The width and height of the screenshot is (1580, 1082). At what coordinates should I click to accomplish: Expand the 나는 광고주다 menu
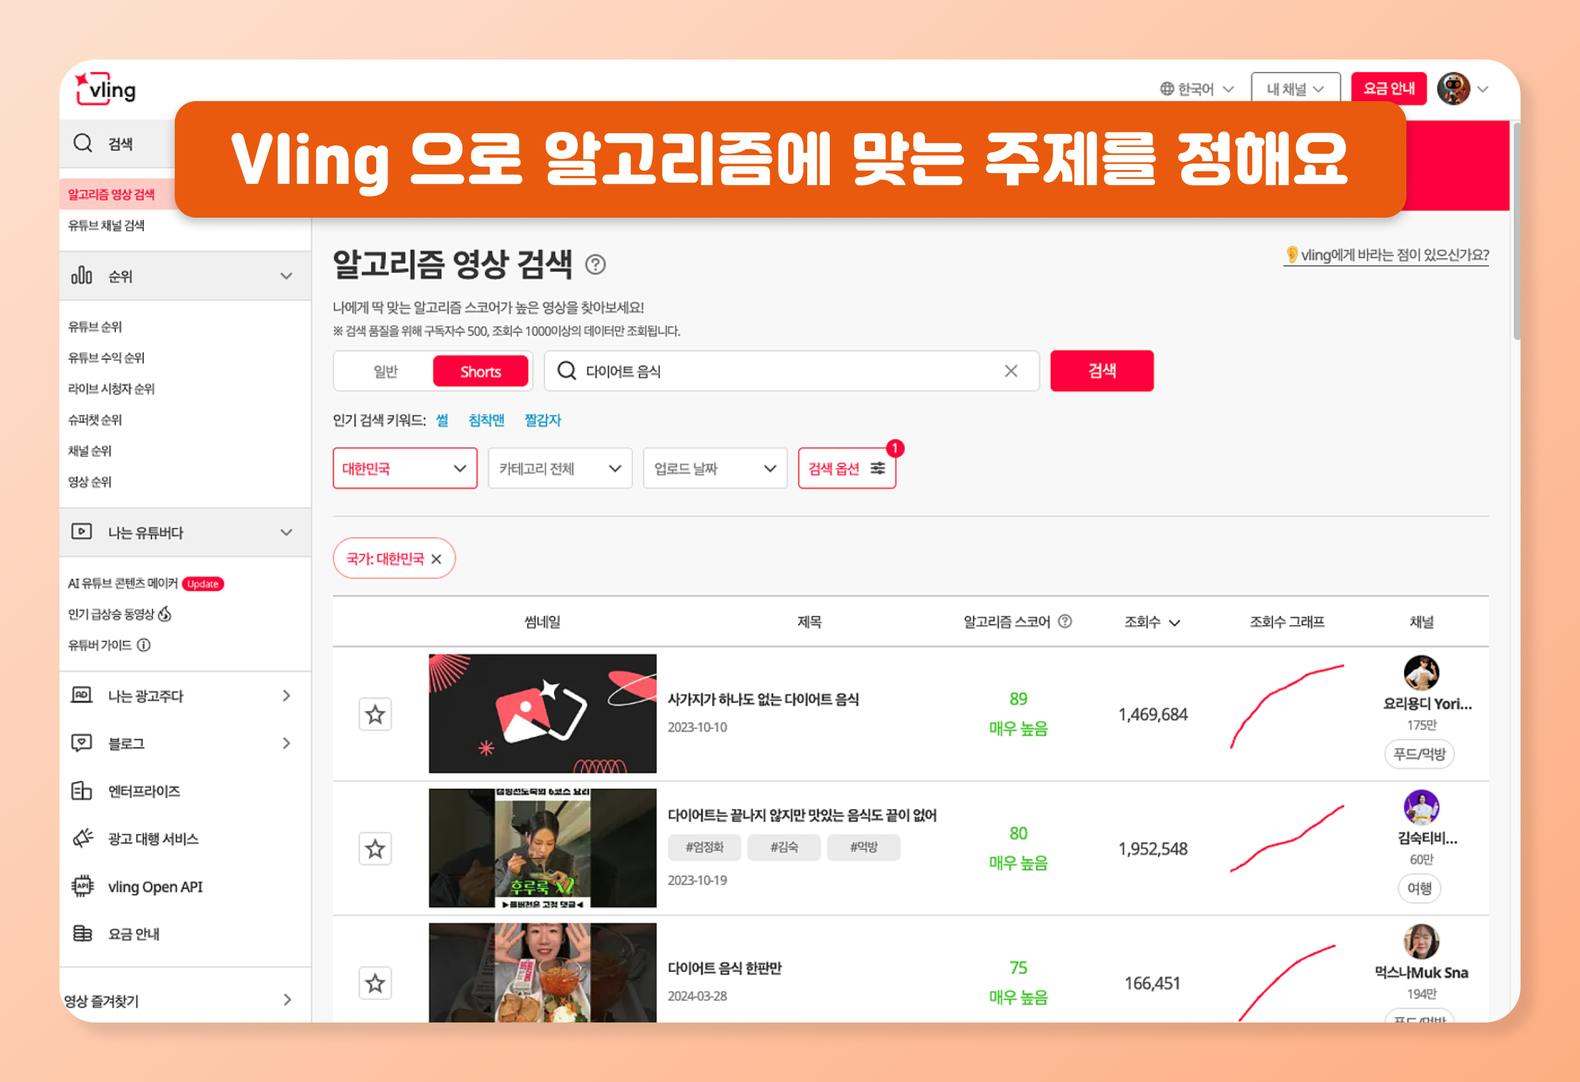(x=286, y=695)
